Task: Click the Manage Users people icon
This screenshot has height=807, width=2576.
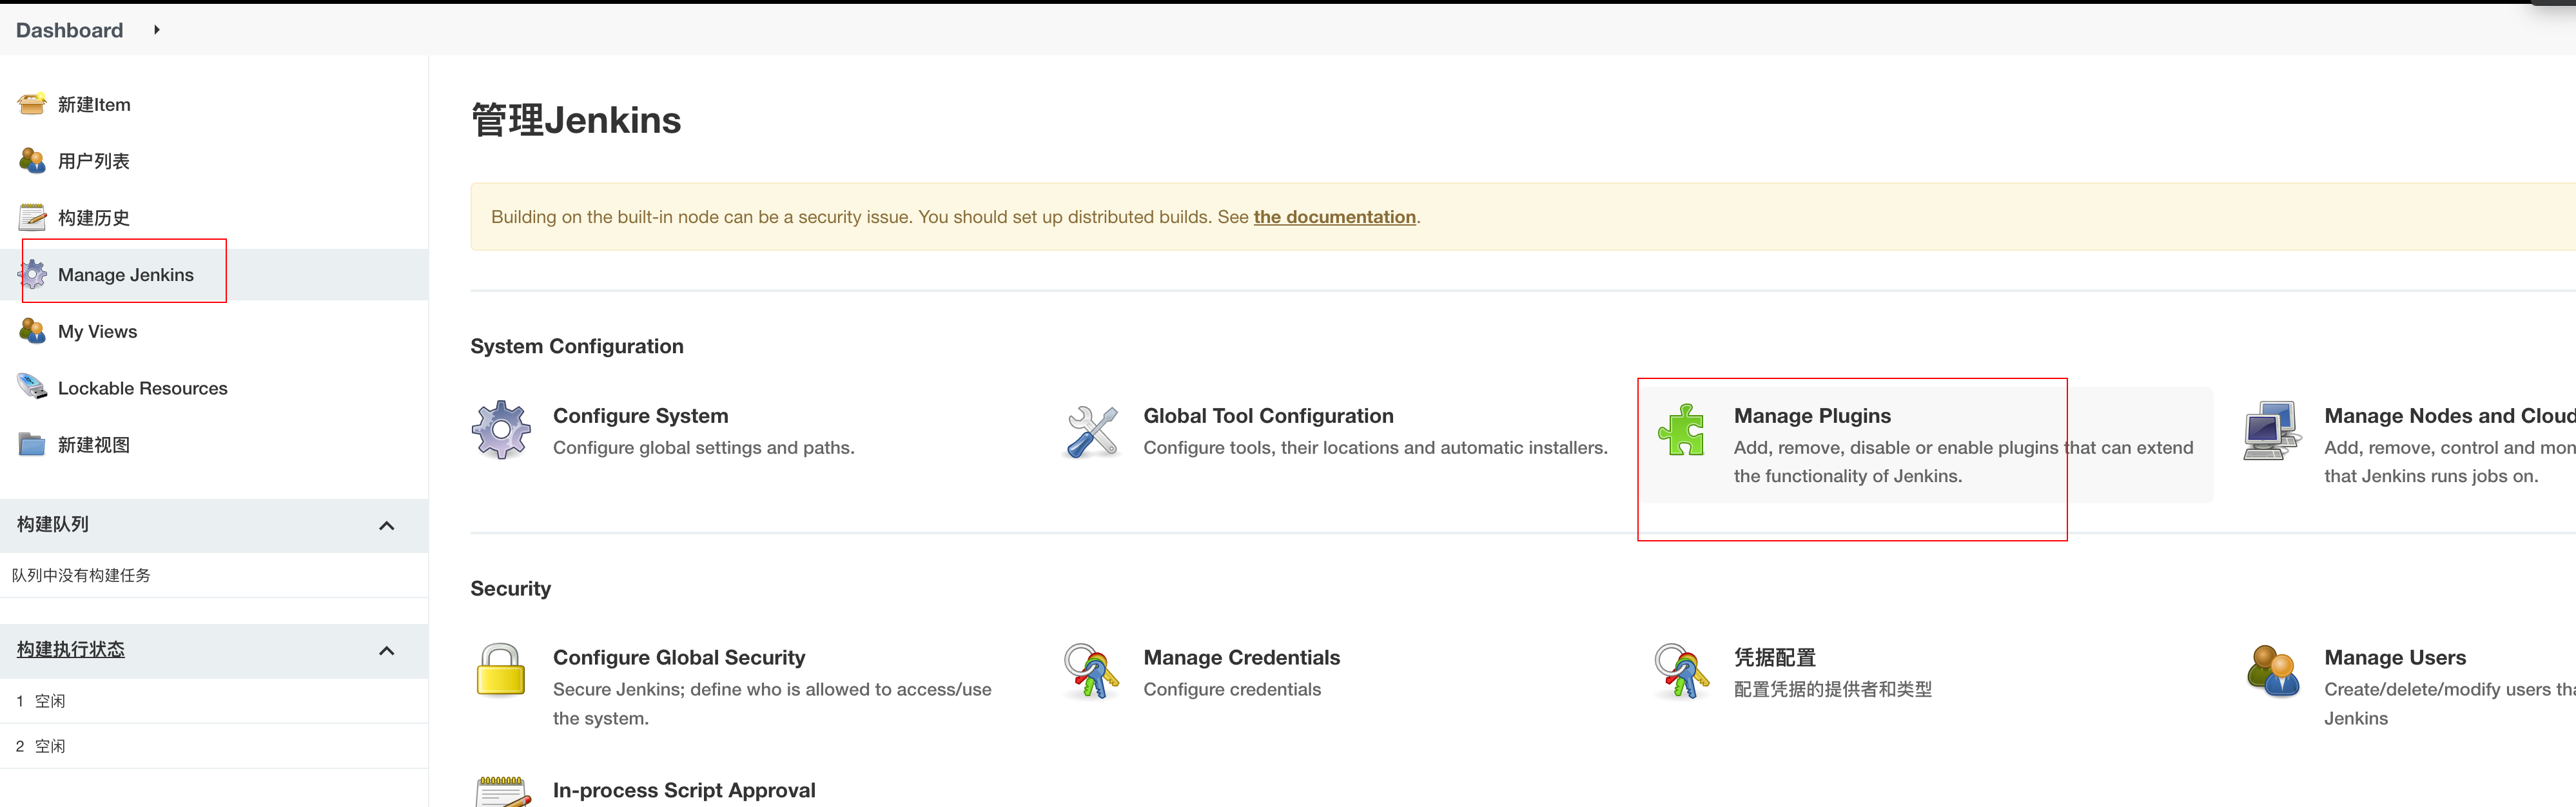Action: point(2274,672)
